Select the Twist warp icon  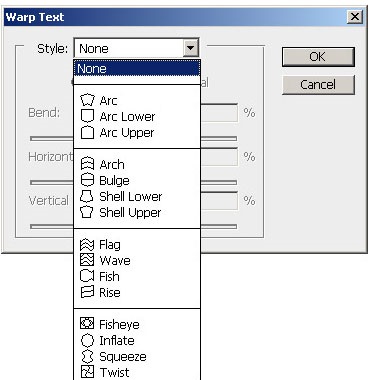(87, 372)
